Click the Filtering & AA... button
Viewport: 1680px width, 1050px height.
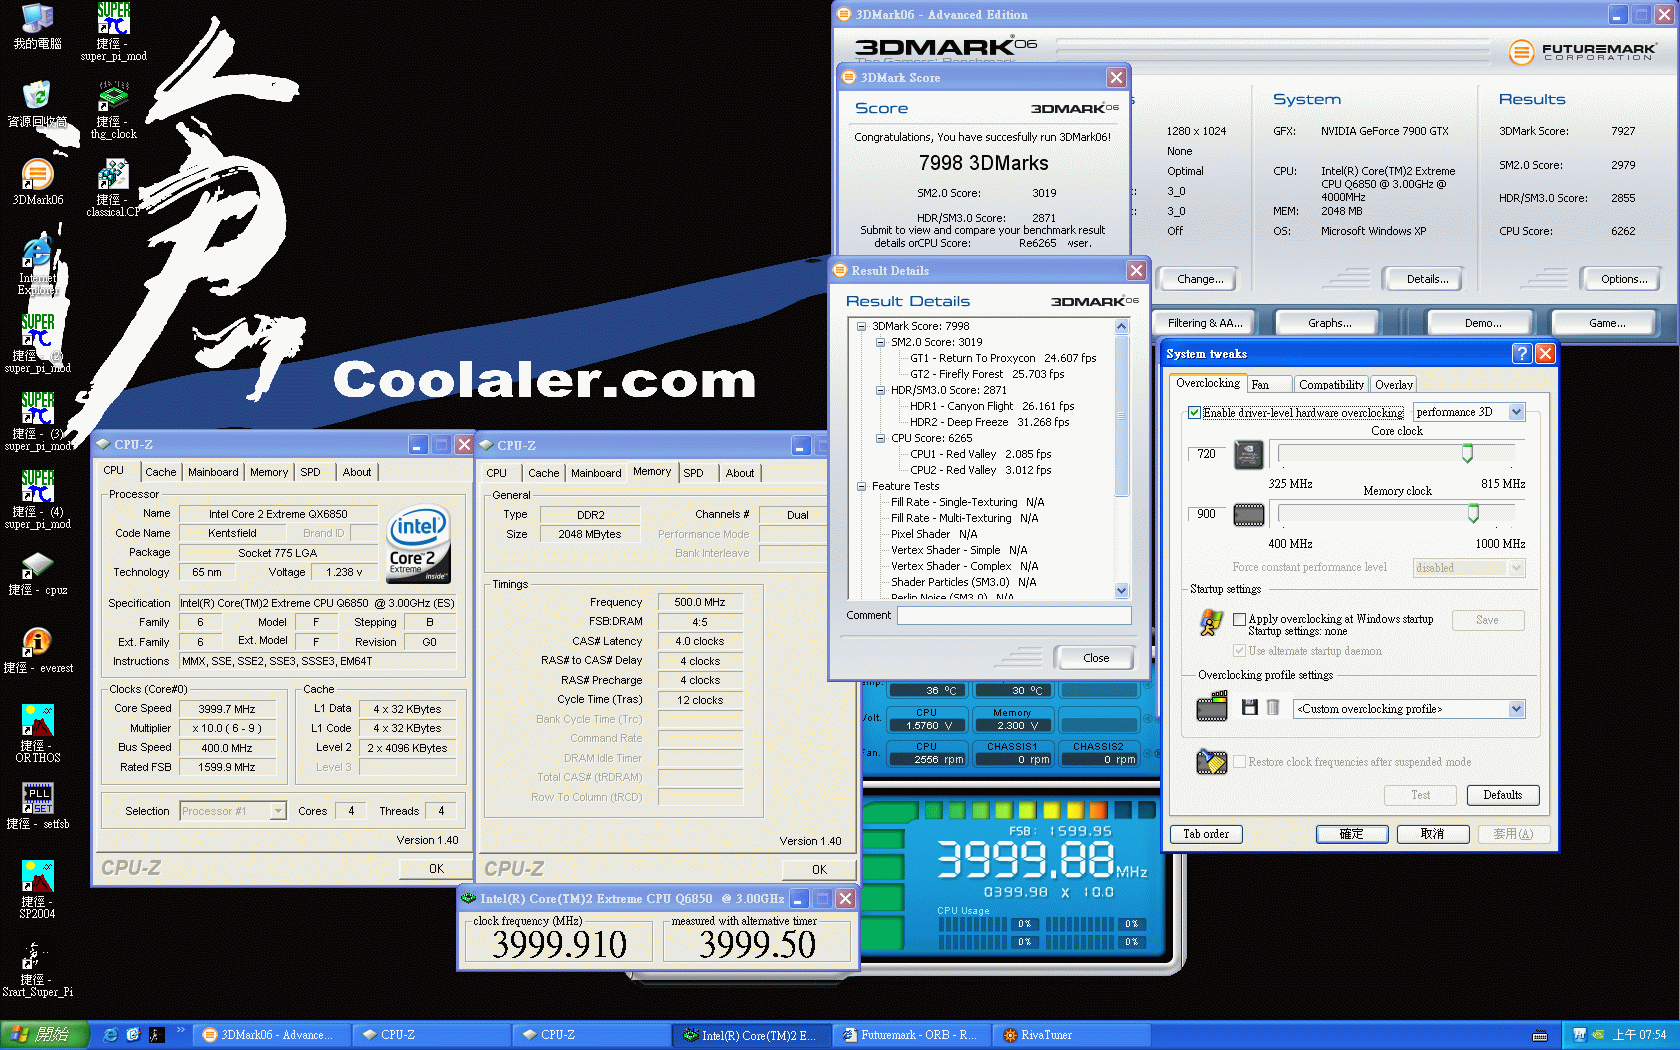[x=1205, y=323]
